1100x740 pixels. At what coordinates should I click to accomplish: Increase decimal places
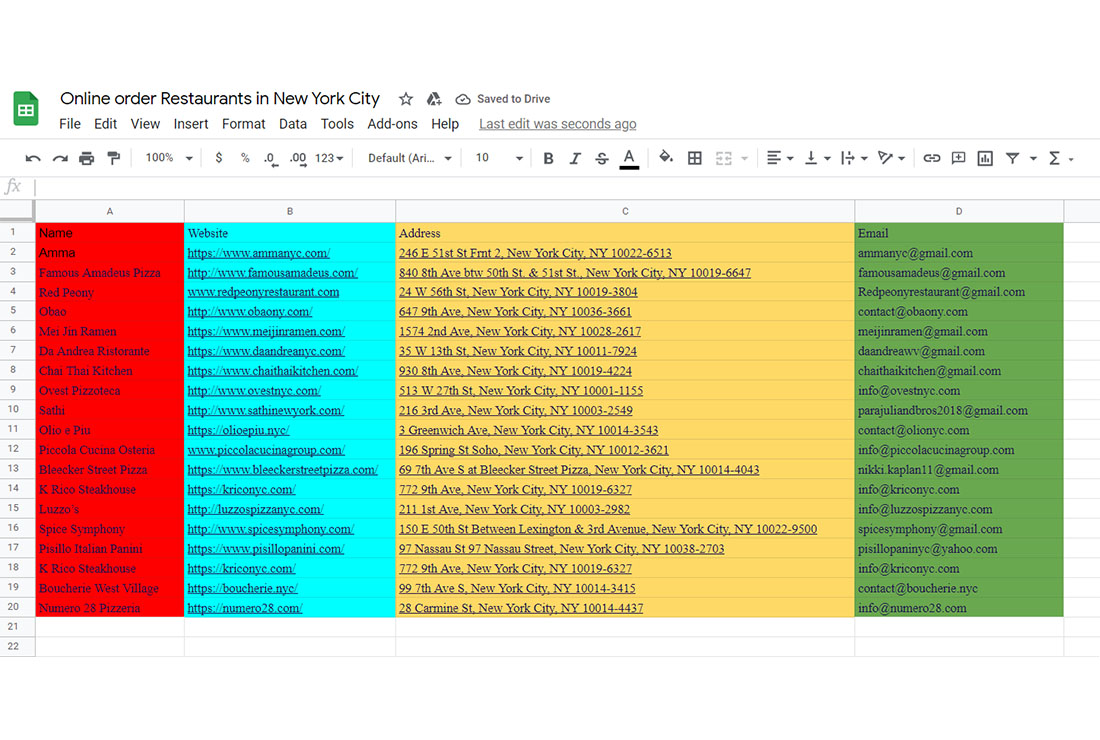point(298,159)
